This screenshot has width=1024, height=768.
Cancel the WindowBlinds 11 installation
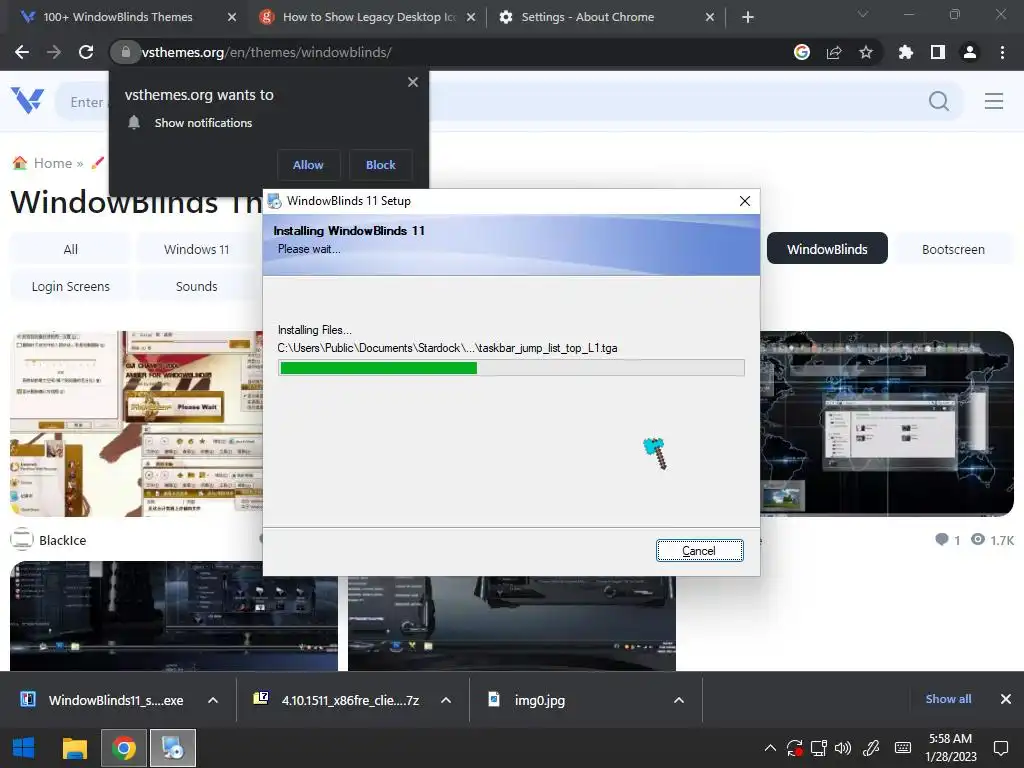point(699,551)
